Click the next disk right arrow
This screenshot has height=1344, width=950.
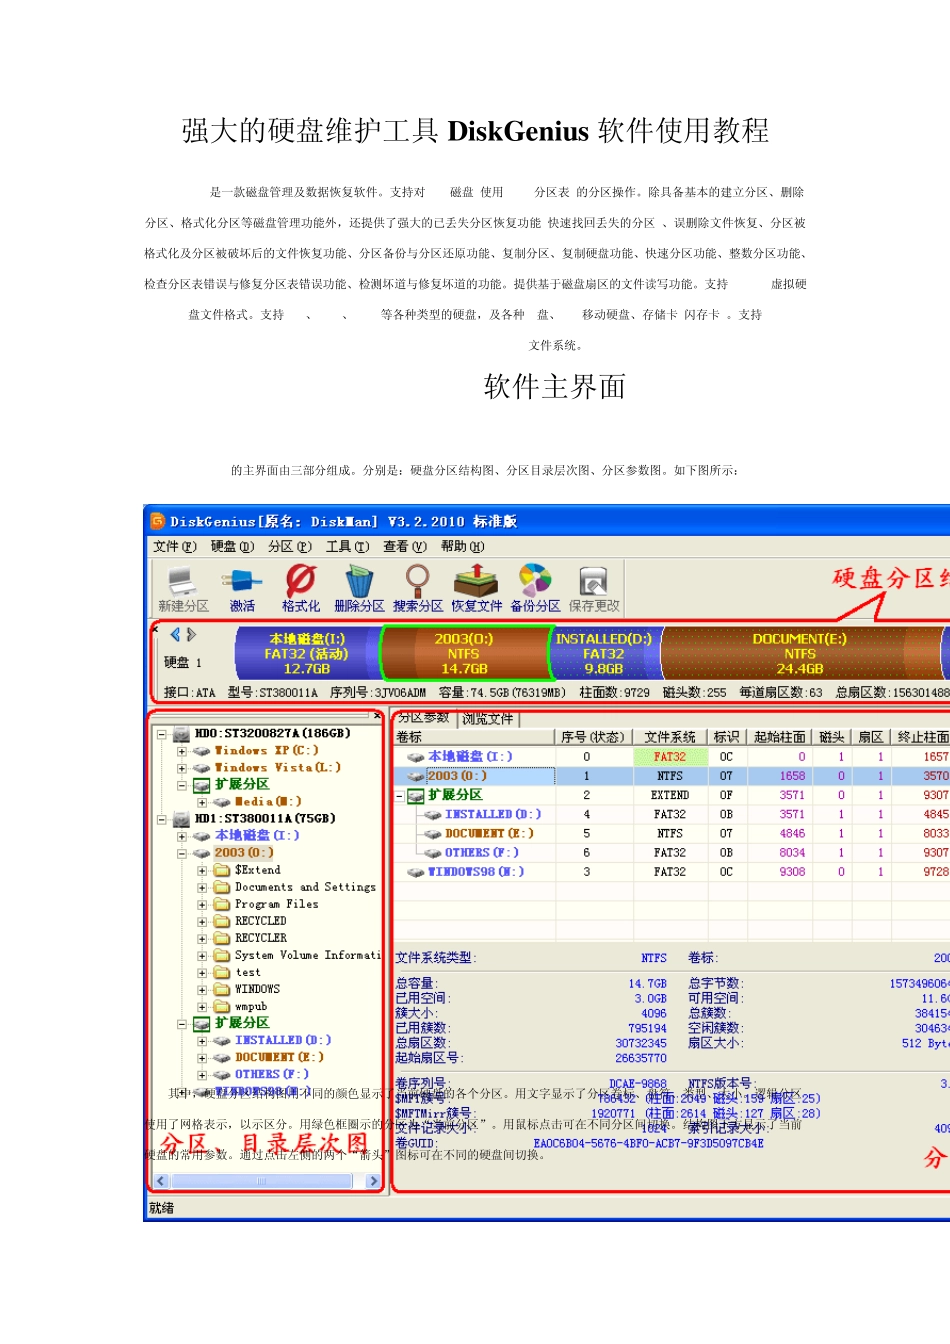(191, 634)
